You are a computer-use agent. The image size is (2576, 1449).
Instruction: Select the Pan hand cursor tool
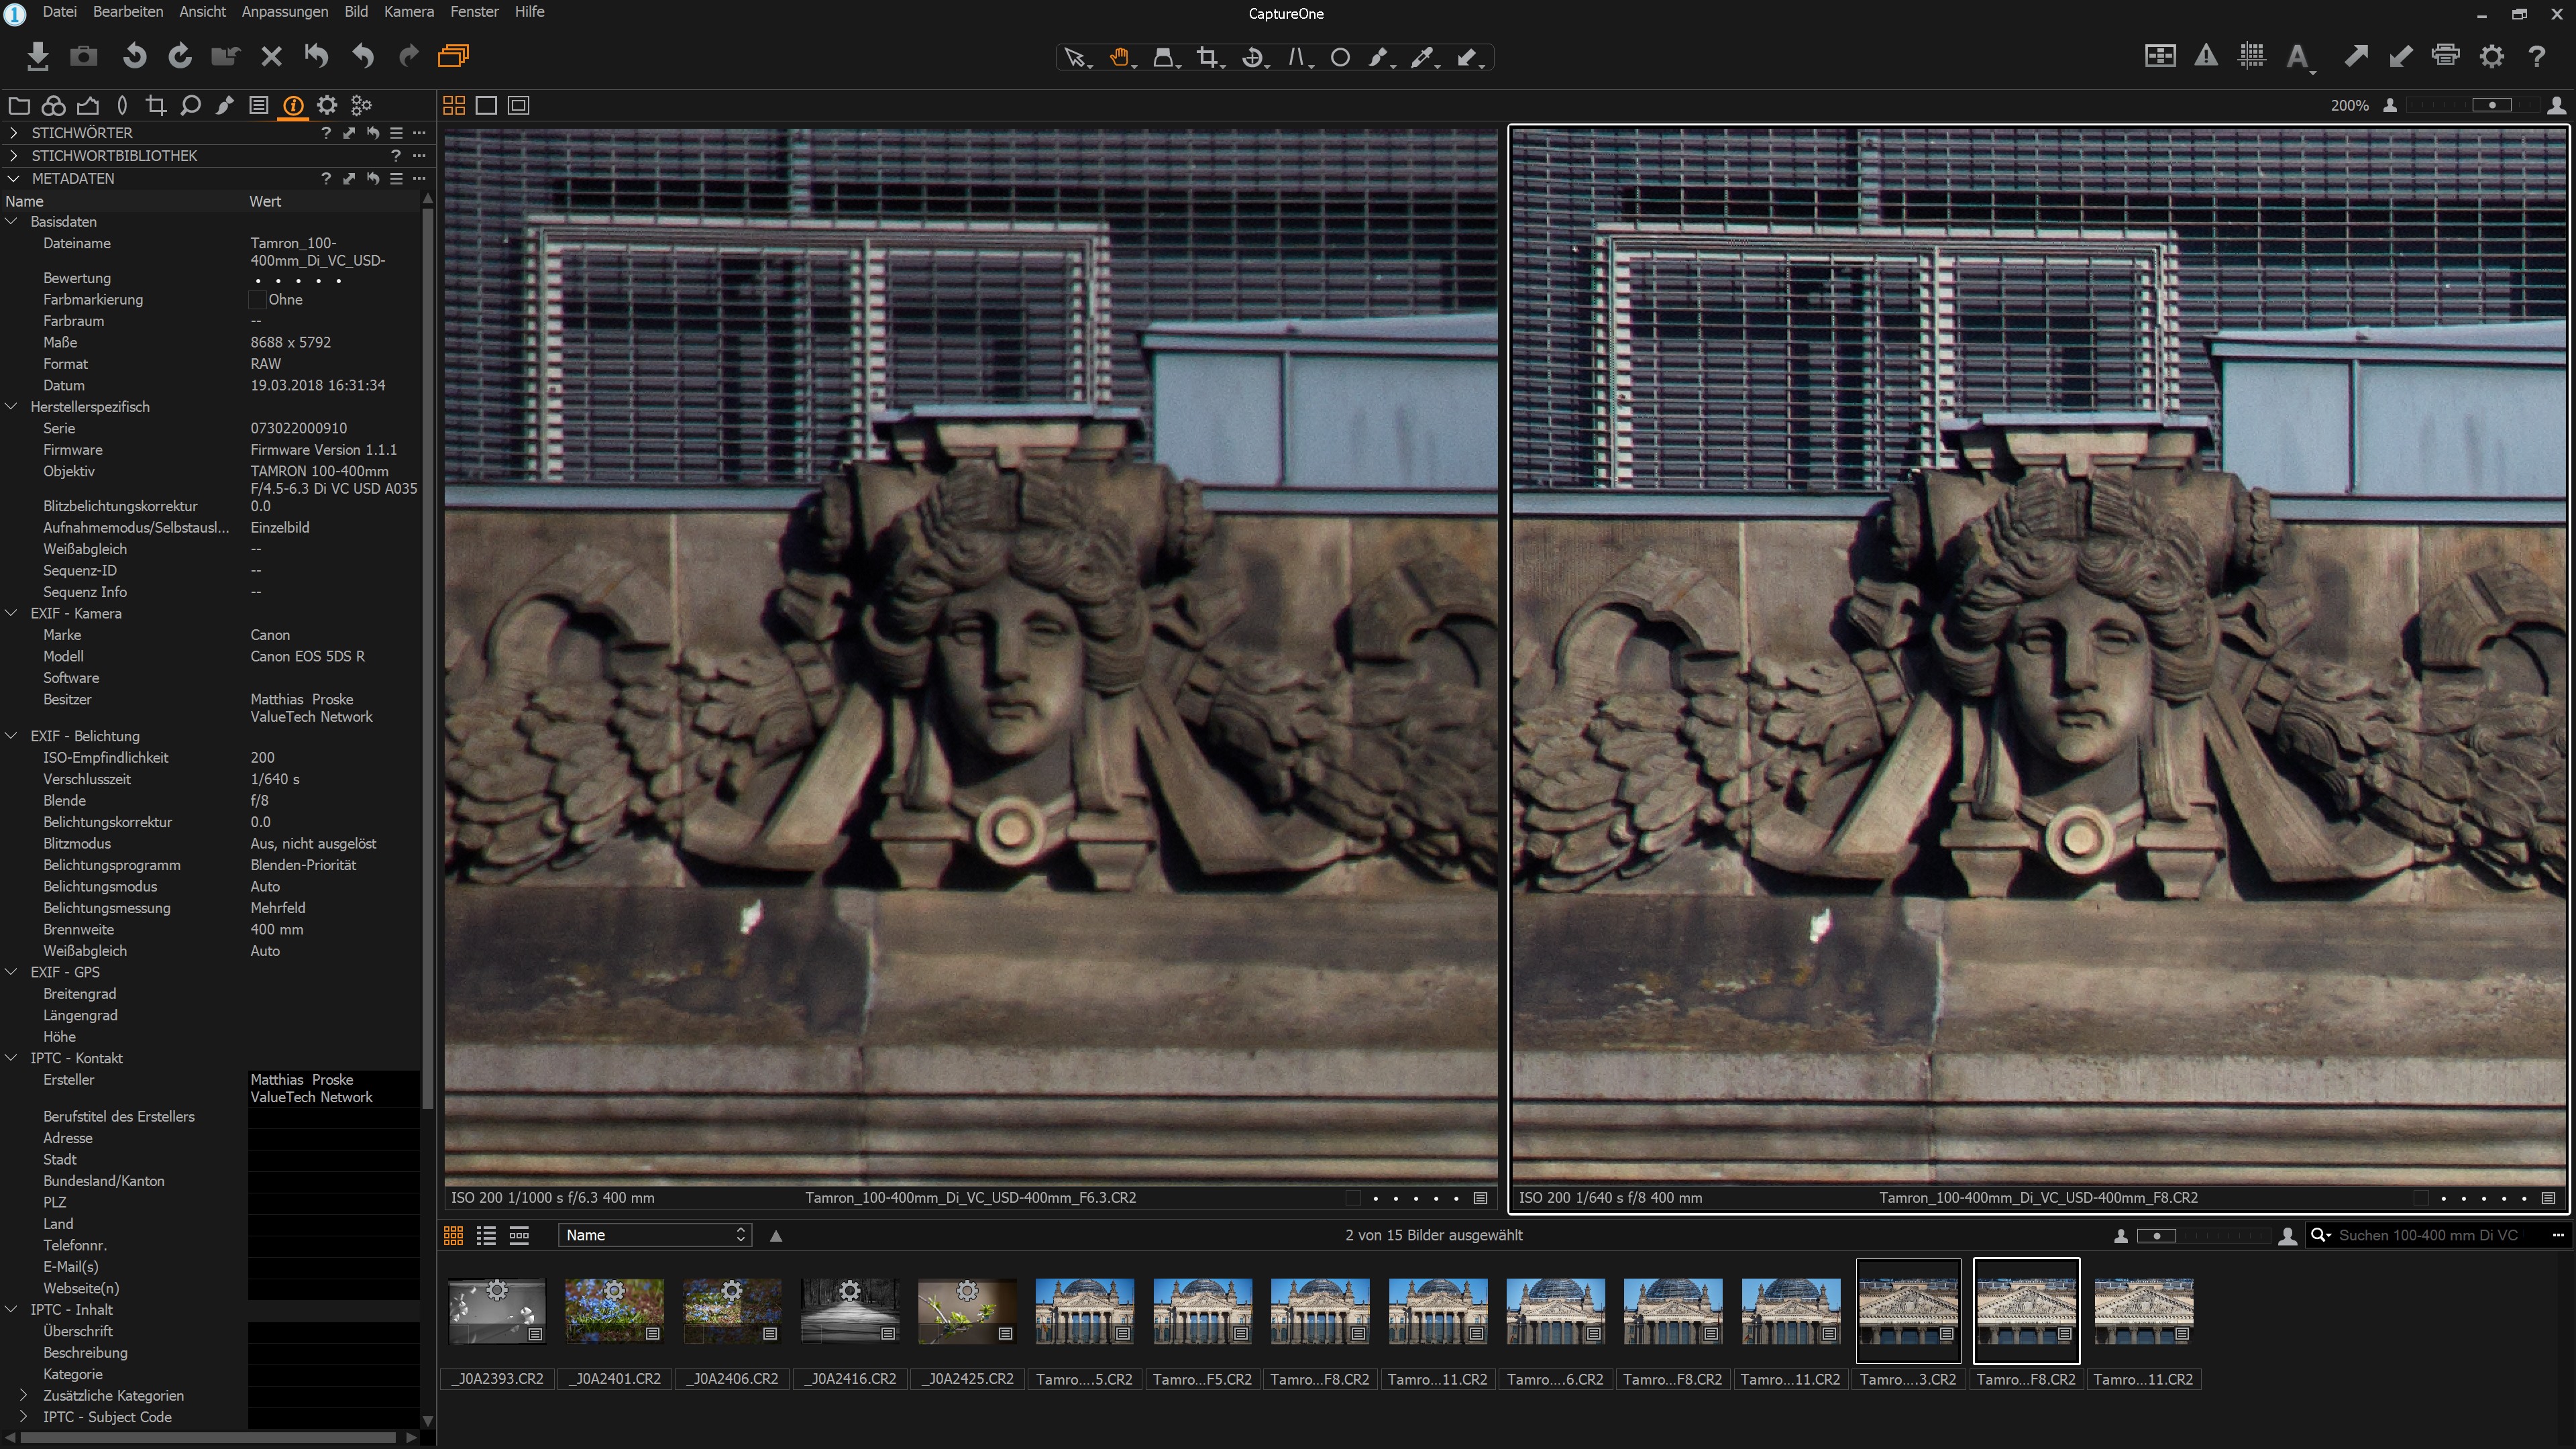click(x=1119, y=57)
